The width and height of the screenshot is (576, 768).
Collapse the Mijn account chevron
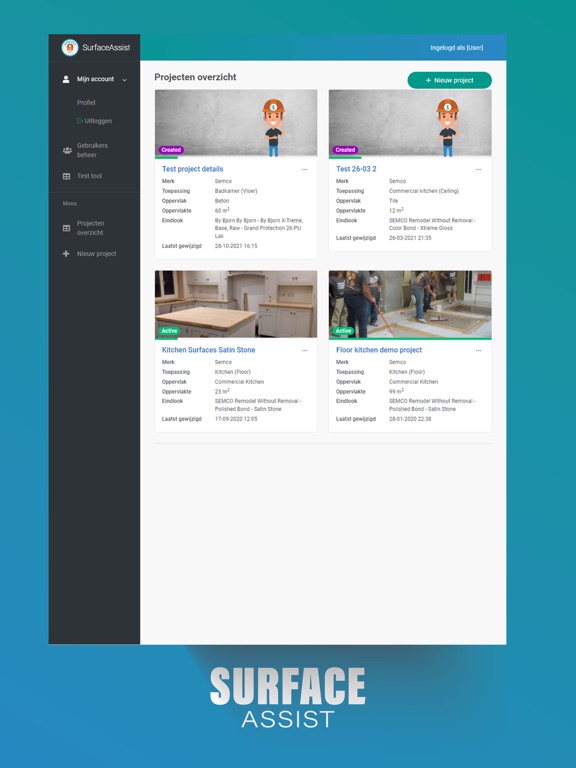click(124, 80)
